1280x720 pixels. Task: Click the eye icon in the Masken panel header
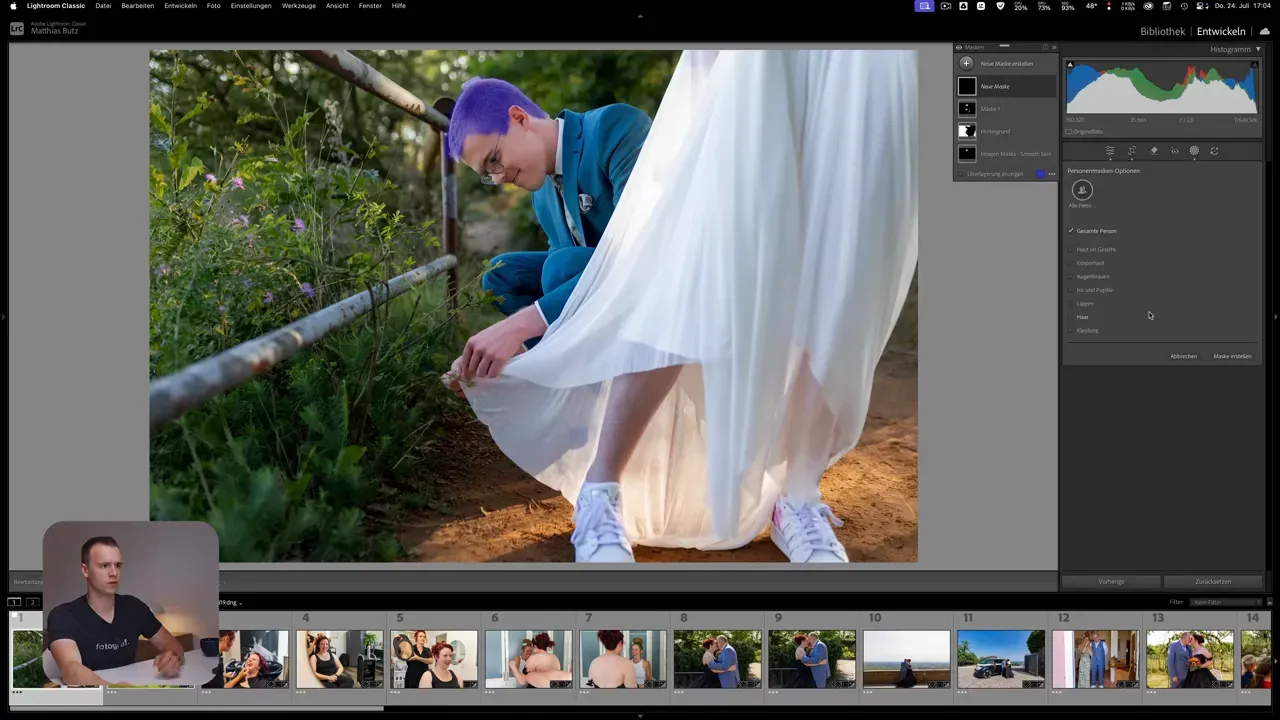(x=959, y=47)
